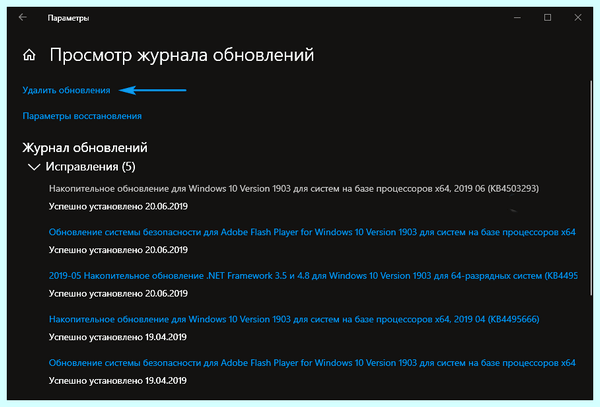Select 'Успешно установлено 20.06.2019' under .NET Framework update

(x=118, y=294)
